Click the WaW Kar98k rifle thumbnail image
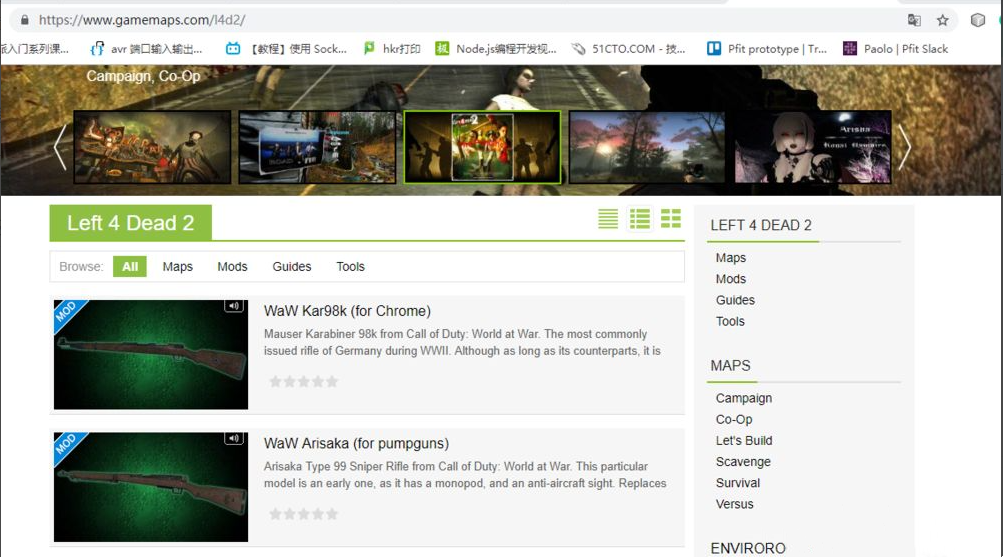 151,354
